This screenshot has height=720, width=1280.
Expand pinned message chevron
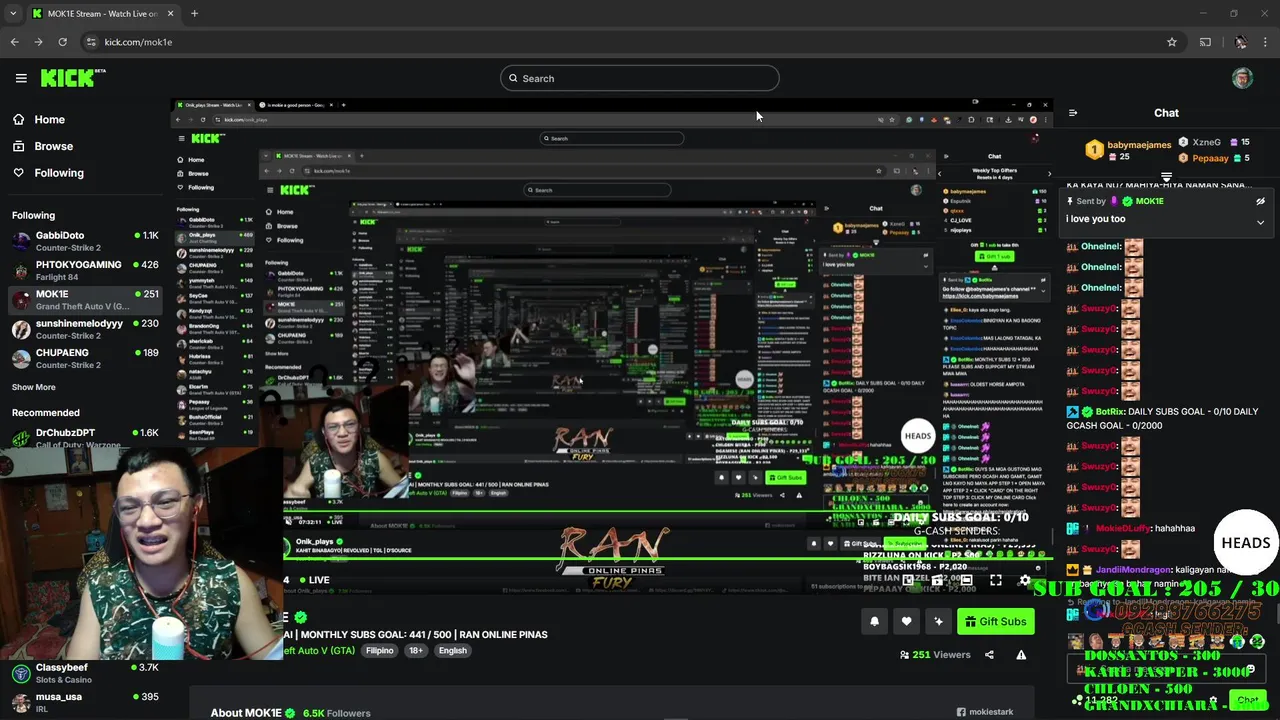[1260, 222]
